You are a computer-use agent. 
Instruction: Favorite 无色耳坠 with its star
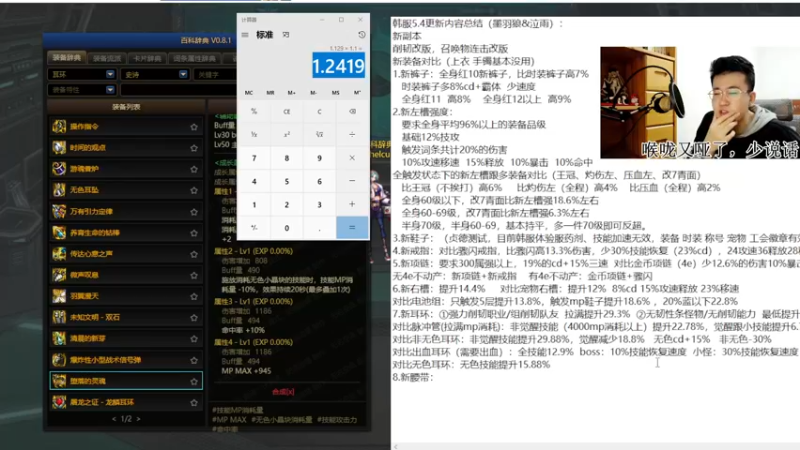tap(194, 190)
